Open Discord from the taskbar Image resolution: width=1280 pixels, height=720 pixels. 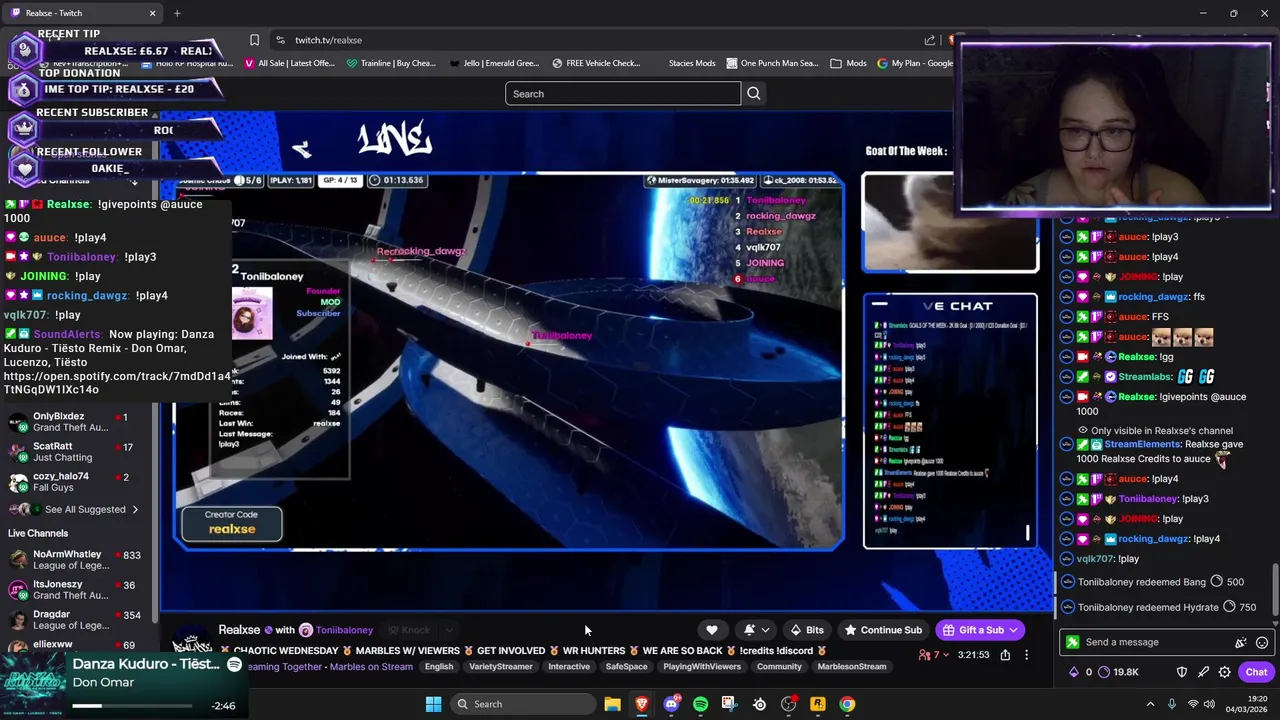[x=672, y=704]
